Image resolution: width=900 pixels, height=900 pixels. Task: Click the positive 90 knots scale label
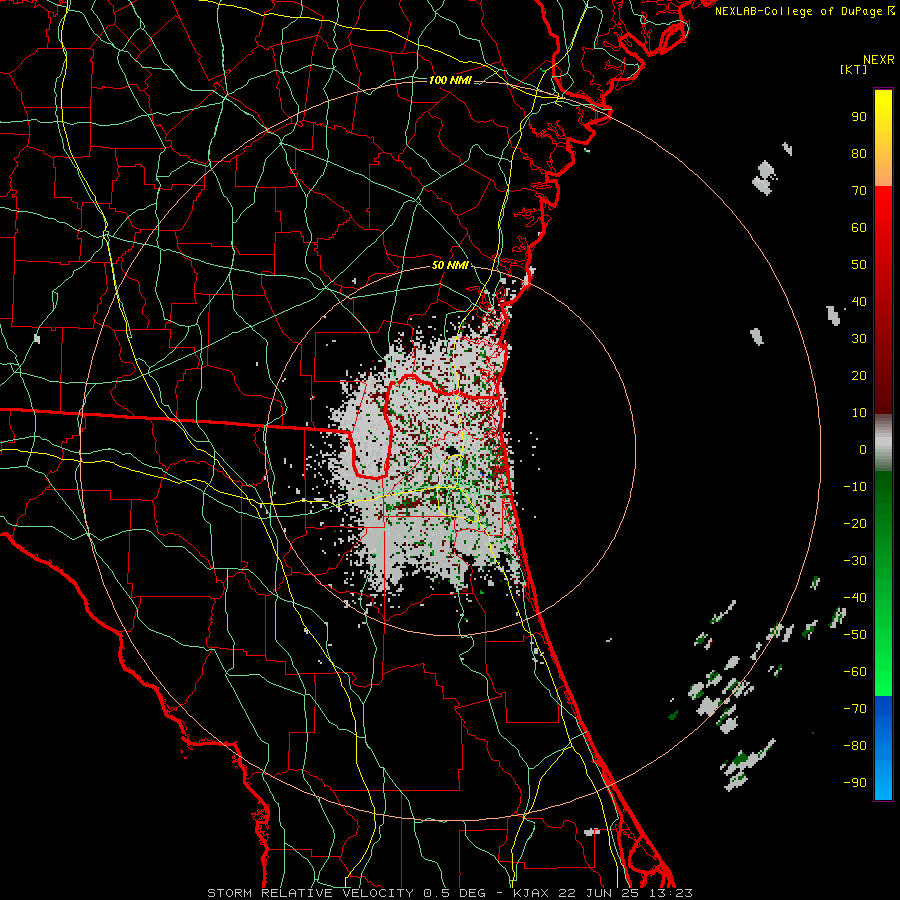[x=859, y=117]
